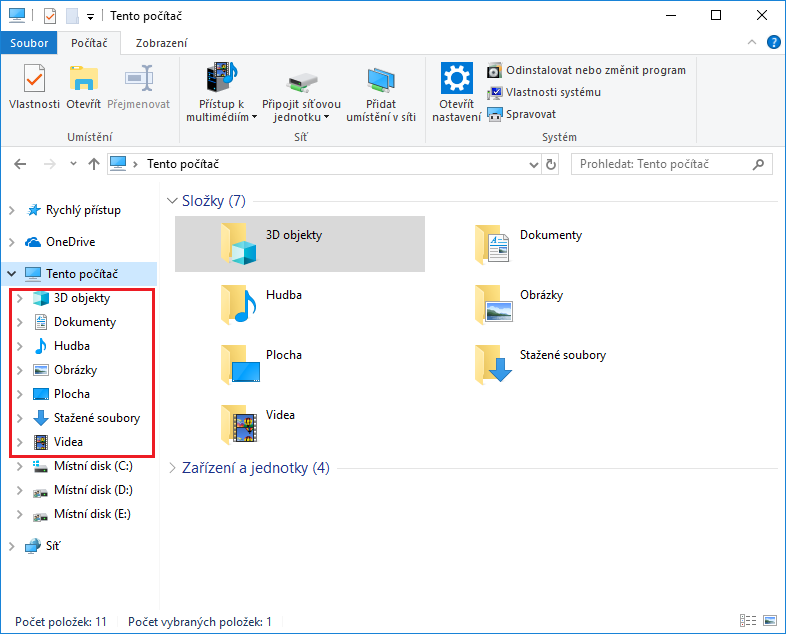This screenshot has height=634, width=786.
Task: Click Odinstalovat nebo změnit program
Action: click(x=586, y=70)
